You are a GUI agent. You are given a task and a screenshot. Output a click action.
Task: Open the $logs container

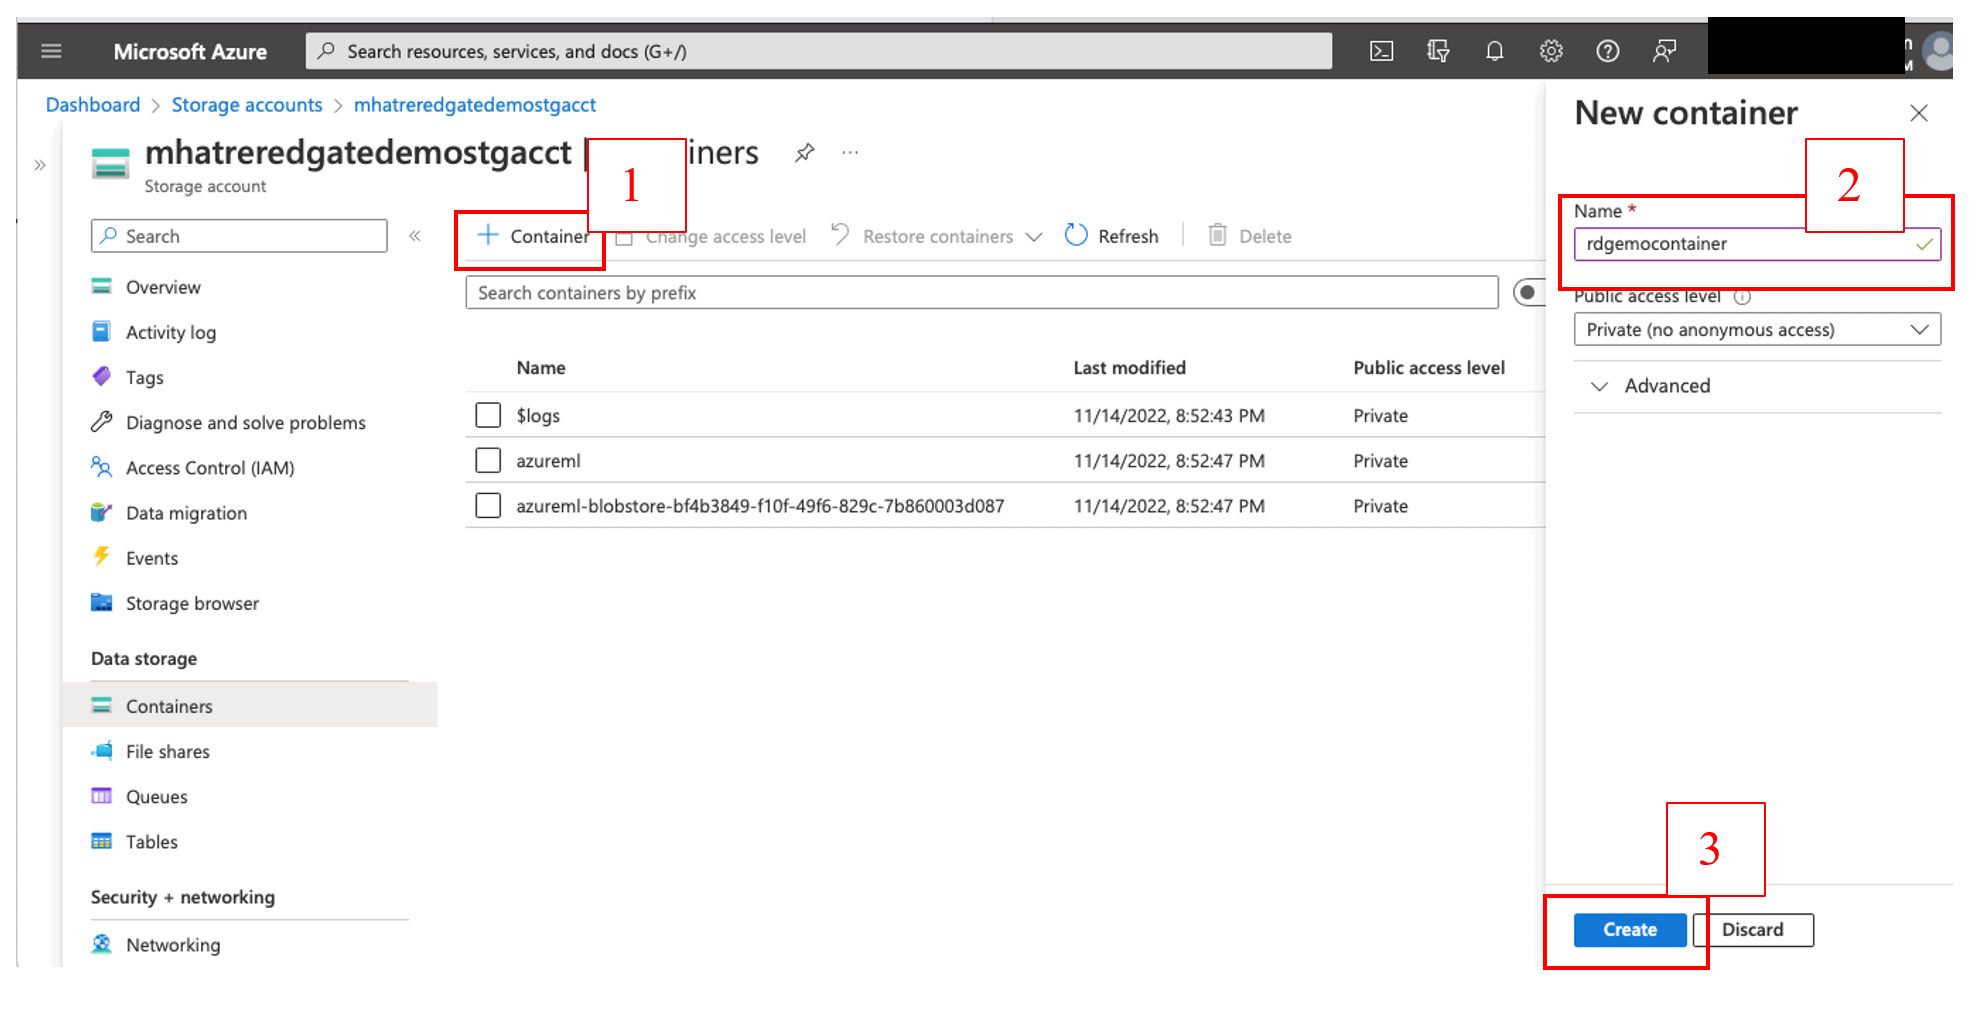538,416
